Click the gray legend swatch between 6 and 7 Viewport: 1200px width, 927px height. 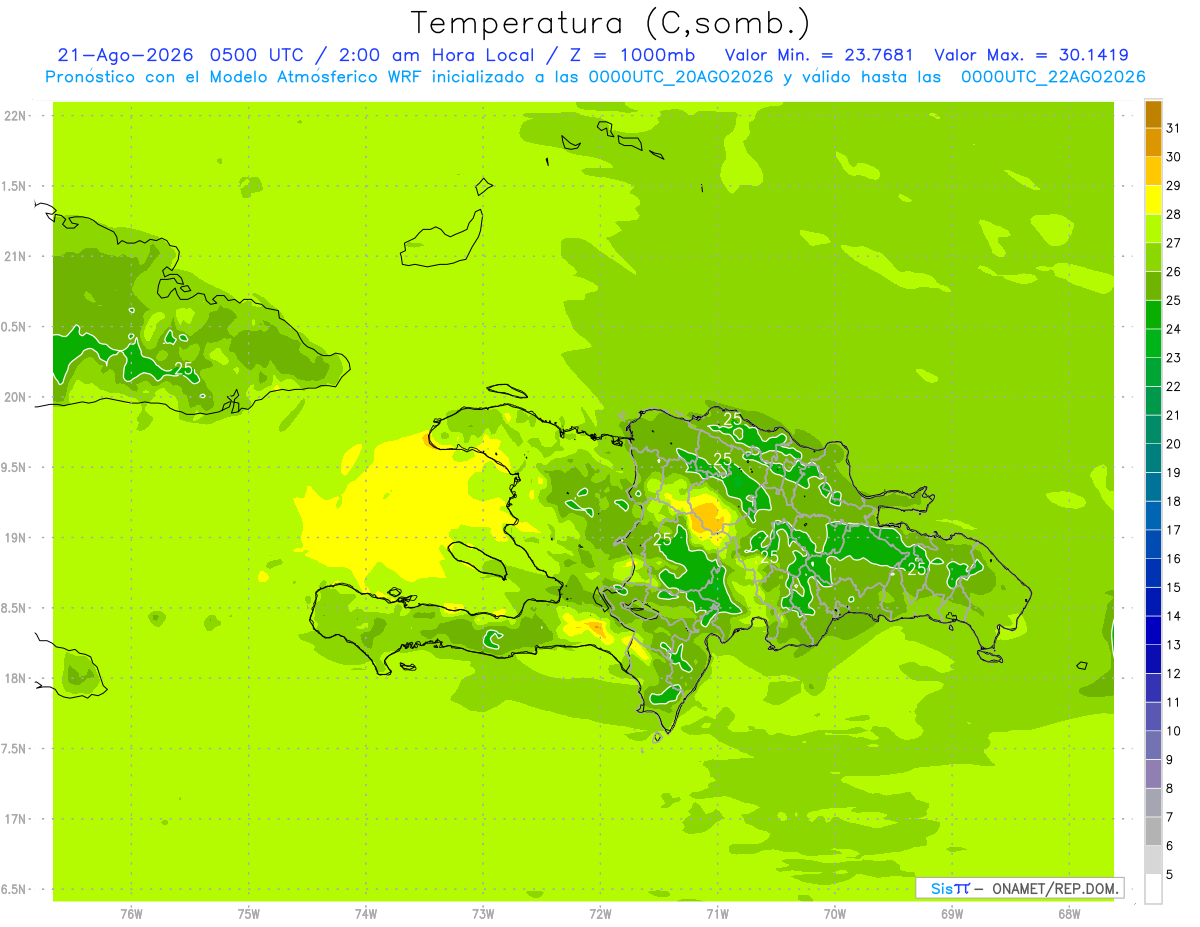[x=1153, y=831]
